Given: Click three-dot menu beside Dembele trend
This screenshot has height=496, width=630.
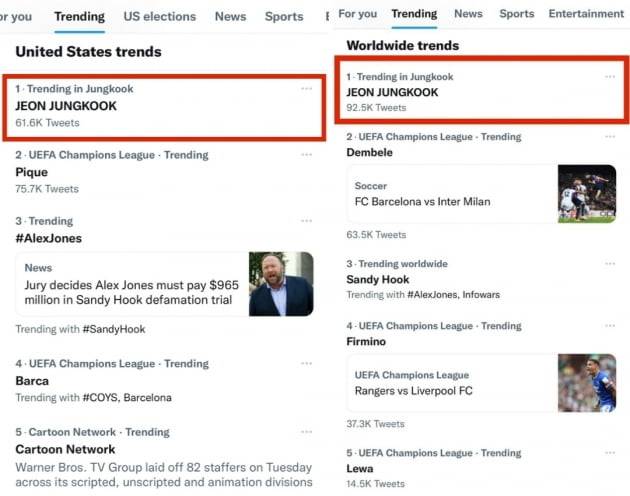Looking at the screenshot, I should (610, 136).
